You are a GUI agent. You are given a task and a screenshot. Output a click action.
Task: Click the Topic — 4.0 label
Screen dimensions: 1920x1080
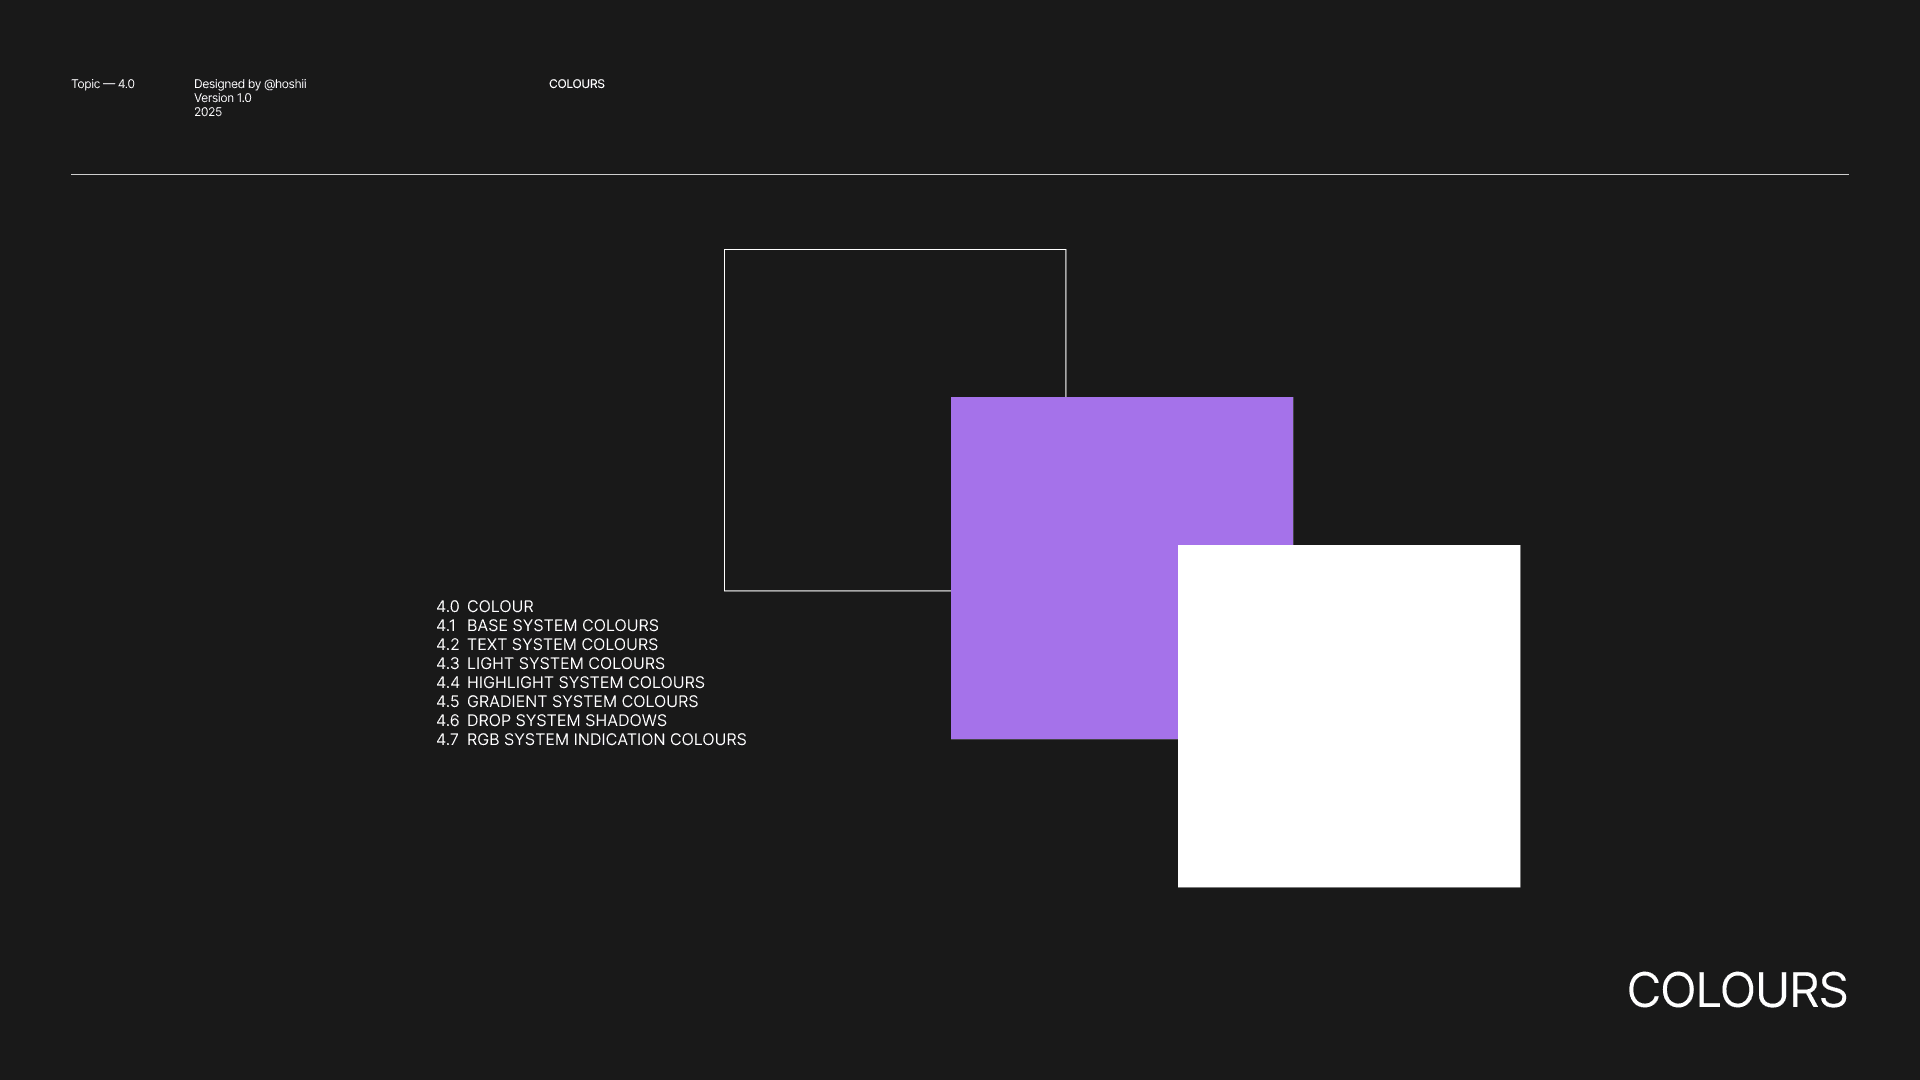[x=102, y=84]
